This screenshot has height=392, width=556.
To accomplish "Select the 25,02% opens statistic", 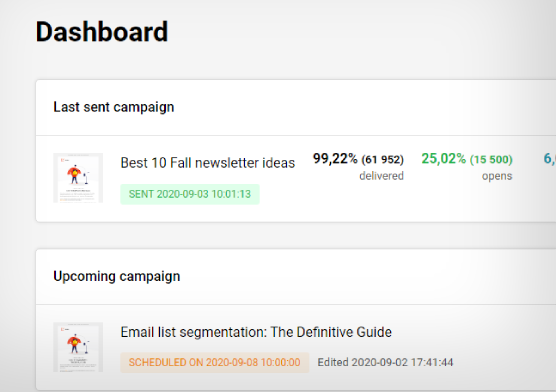I will [467, 166].
